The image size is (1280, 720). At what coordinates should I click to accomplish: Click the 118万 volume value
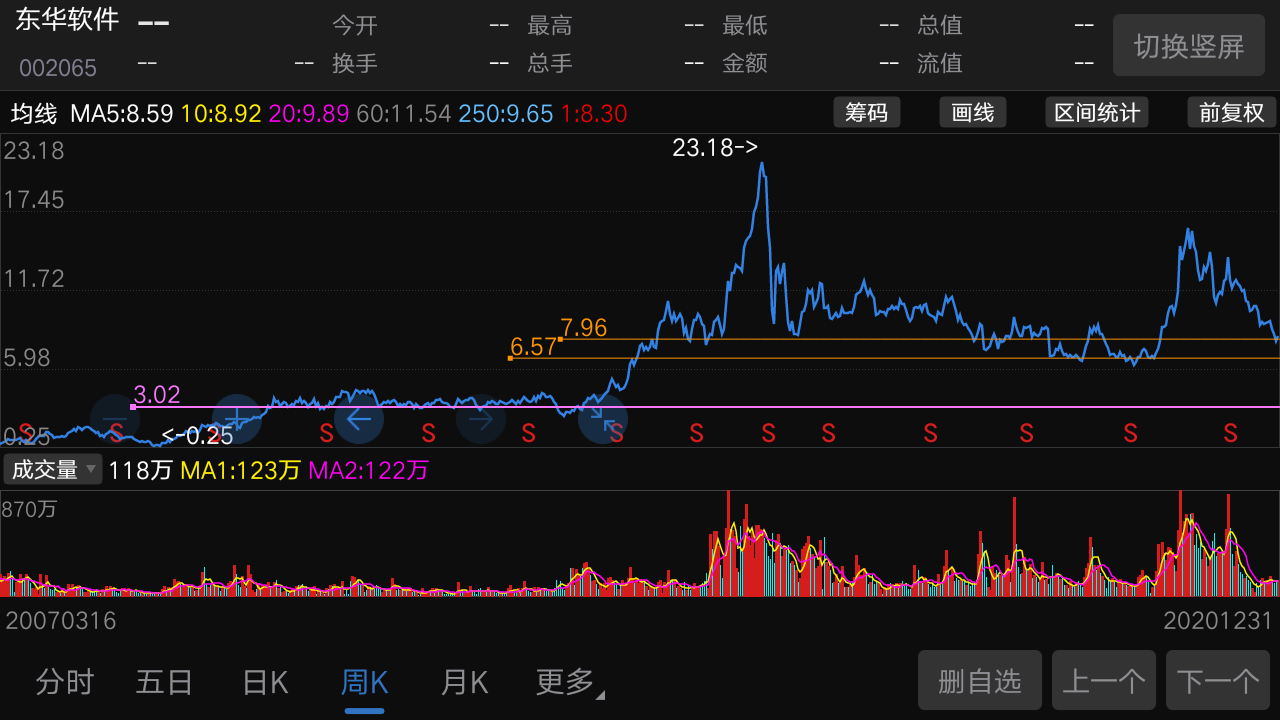click(x=140, y=470)
